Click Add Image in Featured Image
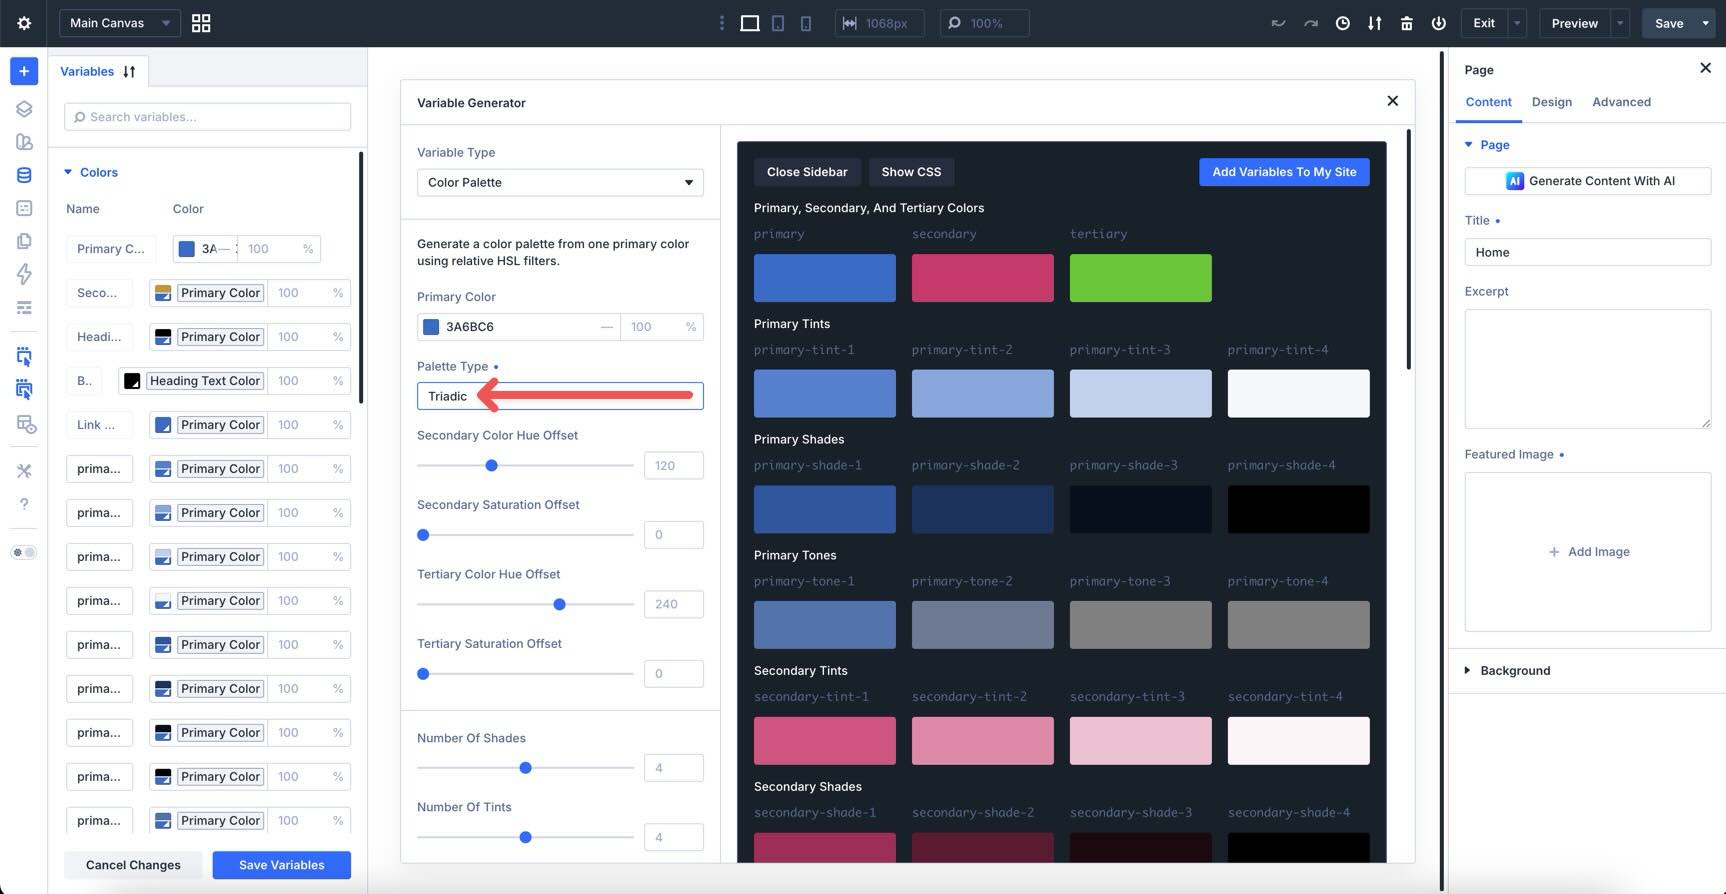Screen dimensions: 1726x894 pos(1588,552)
